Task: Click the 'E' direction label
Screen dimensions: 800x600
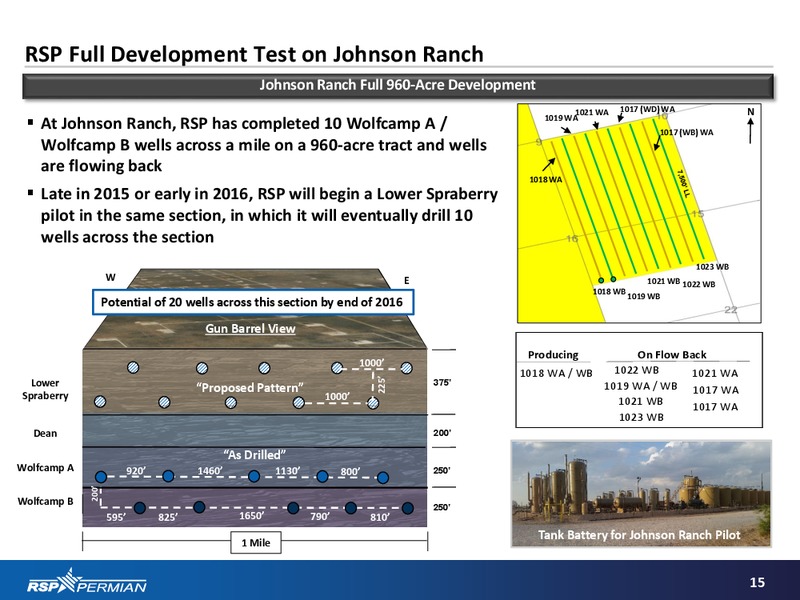Action: tap(407, 281)
